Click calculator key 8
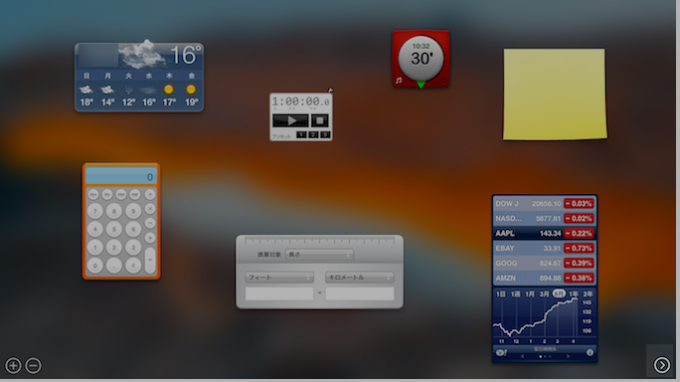Image resolution: width=680 pixels, height=382 pixels. point(114,211)
